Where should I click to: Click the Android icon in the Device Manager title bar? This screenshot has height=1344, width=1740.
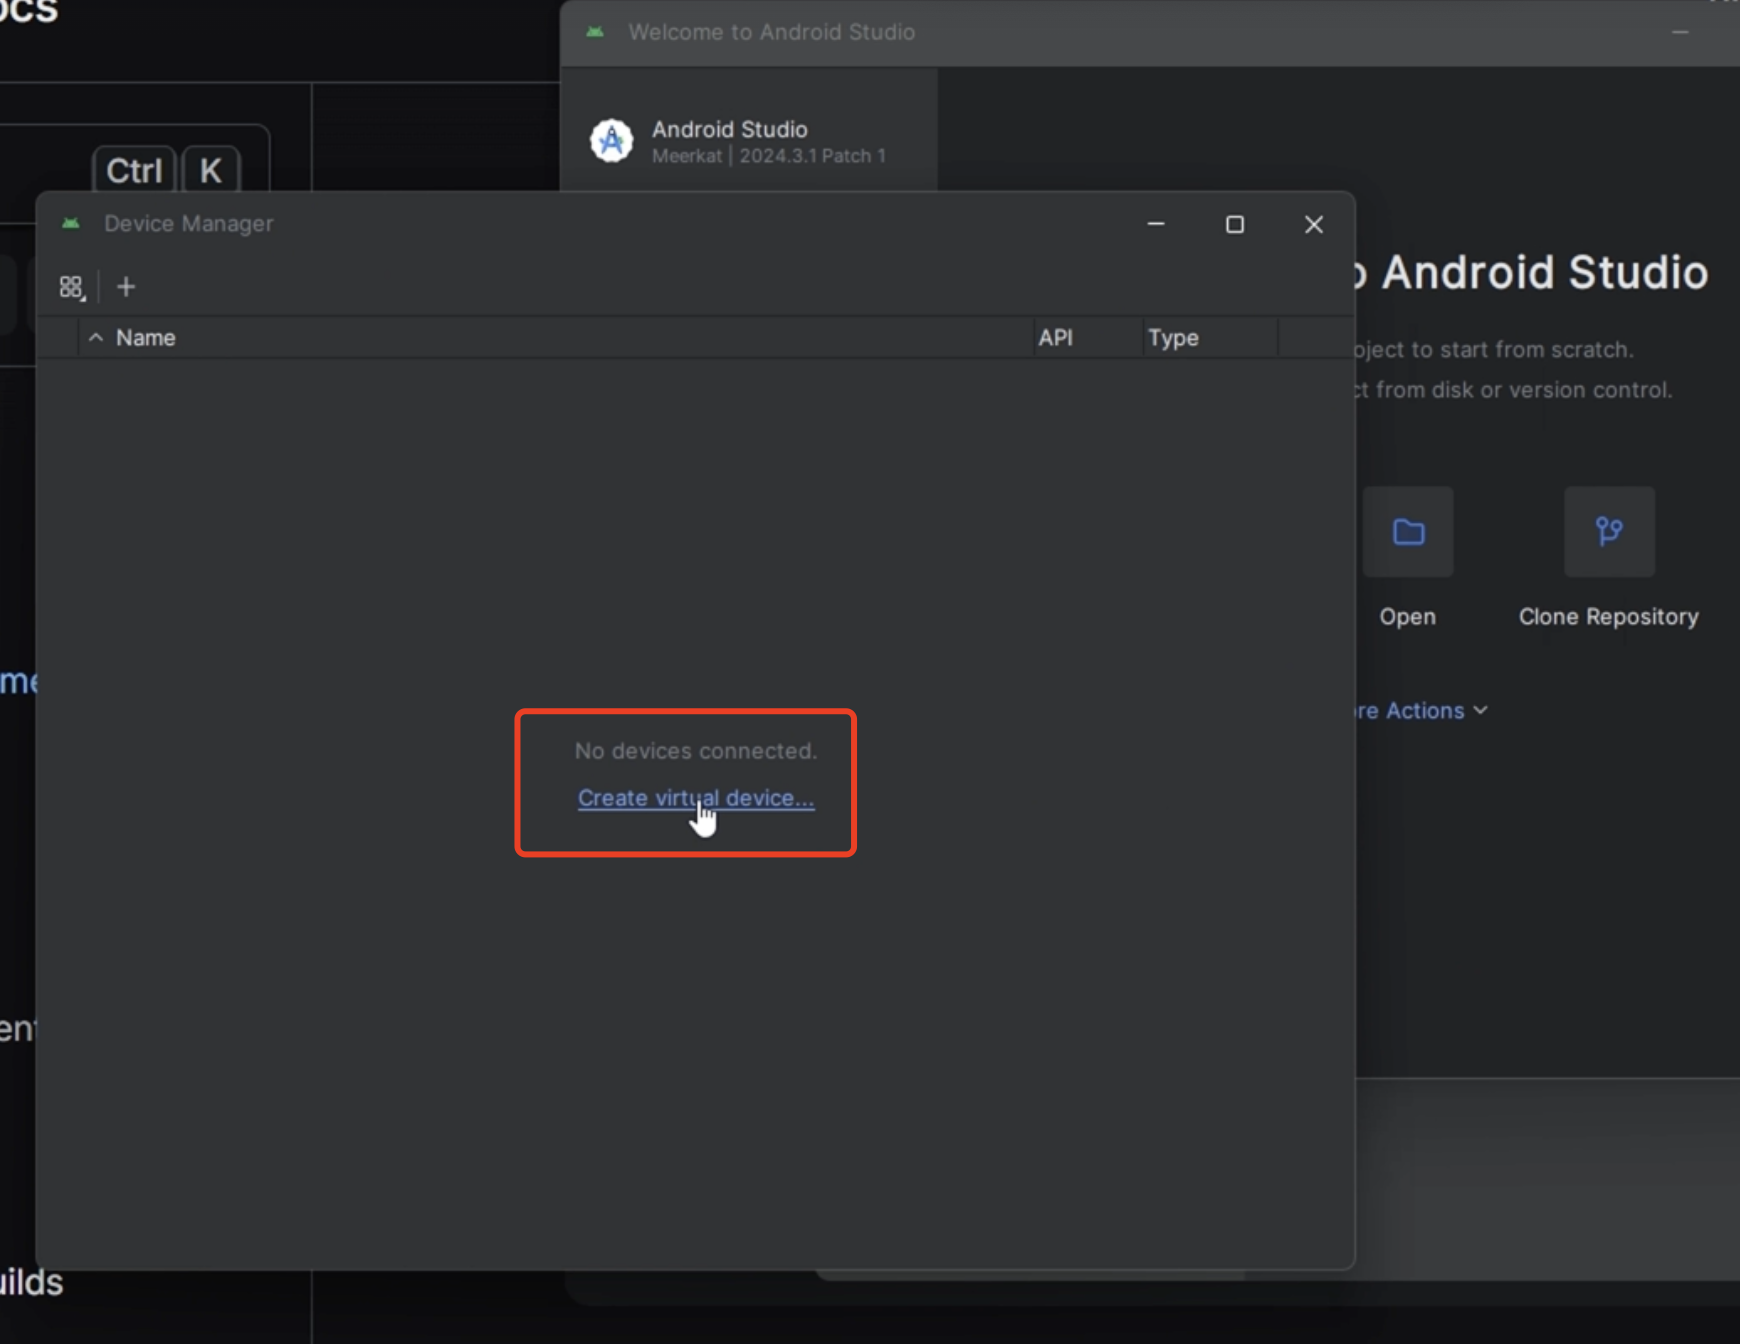71,223
